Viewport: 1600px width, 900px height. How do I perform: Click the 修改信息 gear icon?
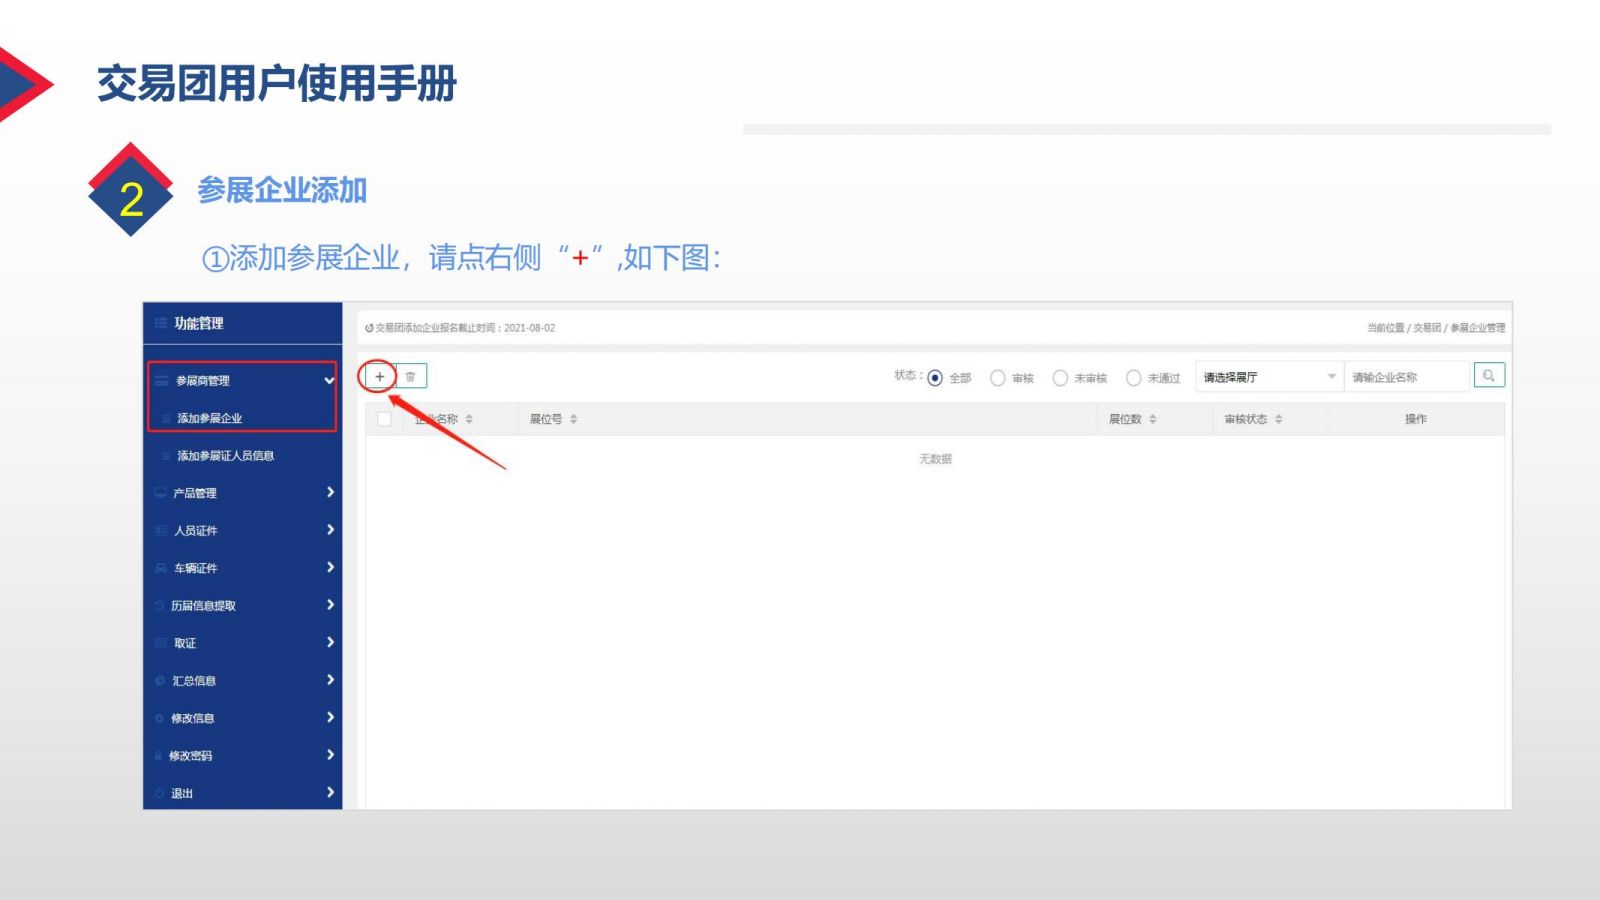[x=160, y=718]
